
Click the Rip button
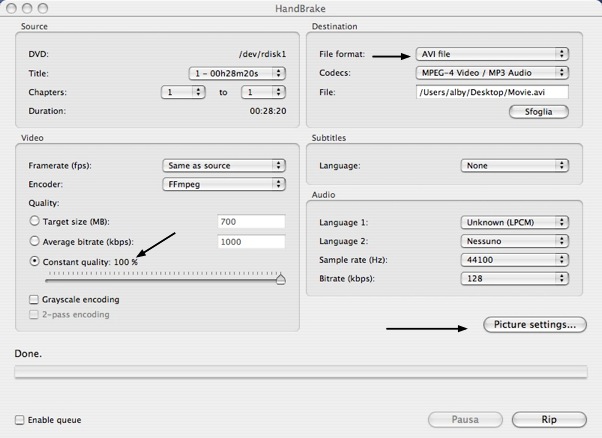click(x=549, y=420)
